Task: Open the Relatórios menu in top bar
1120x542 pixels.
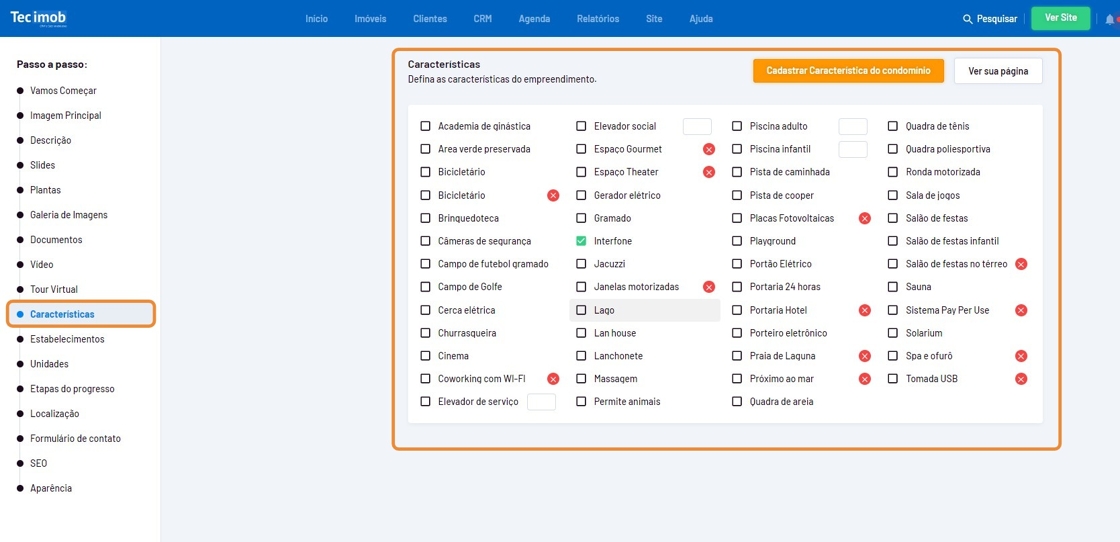Action: click(x=598, y=19)
